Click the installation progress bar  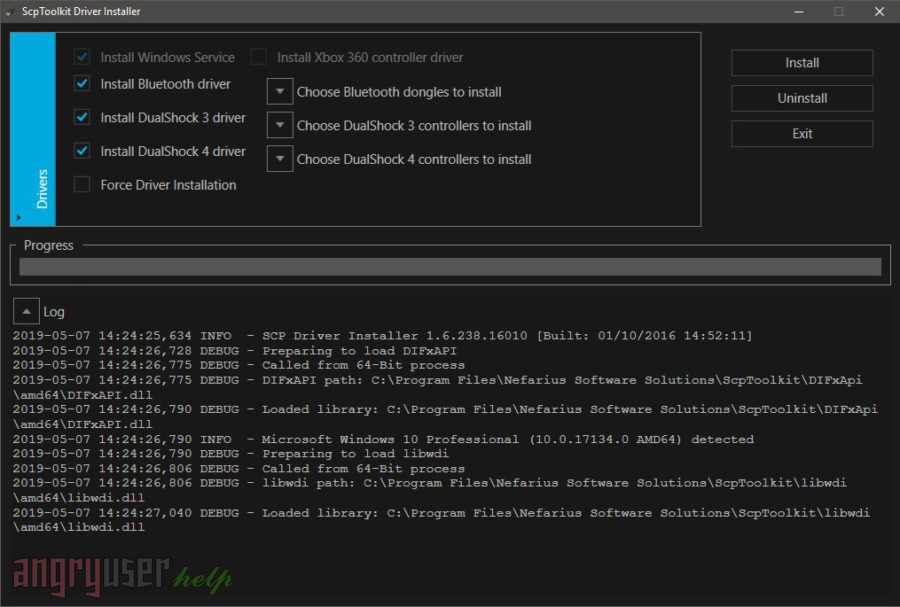click(x=450, y=267)
